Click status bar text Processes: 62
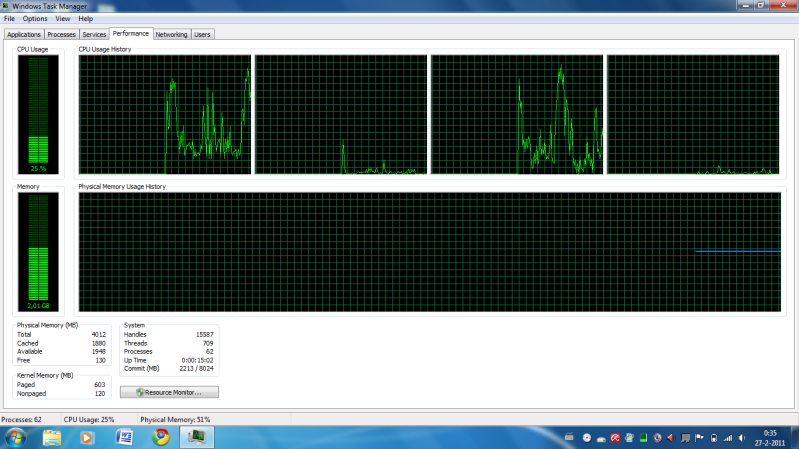Image resolution: width=799 pixels, height=449 pixels. (x=21, y=419)
